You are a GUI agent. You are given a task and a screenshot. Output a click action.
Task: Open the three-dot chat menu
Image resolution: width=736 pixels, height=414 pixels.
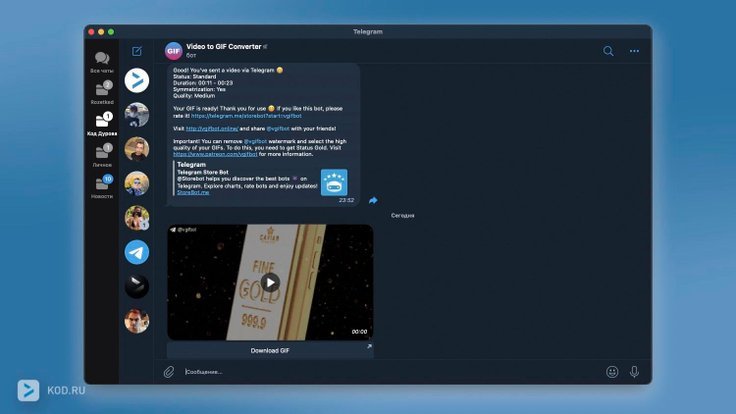(634, 51)
